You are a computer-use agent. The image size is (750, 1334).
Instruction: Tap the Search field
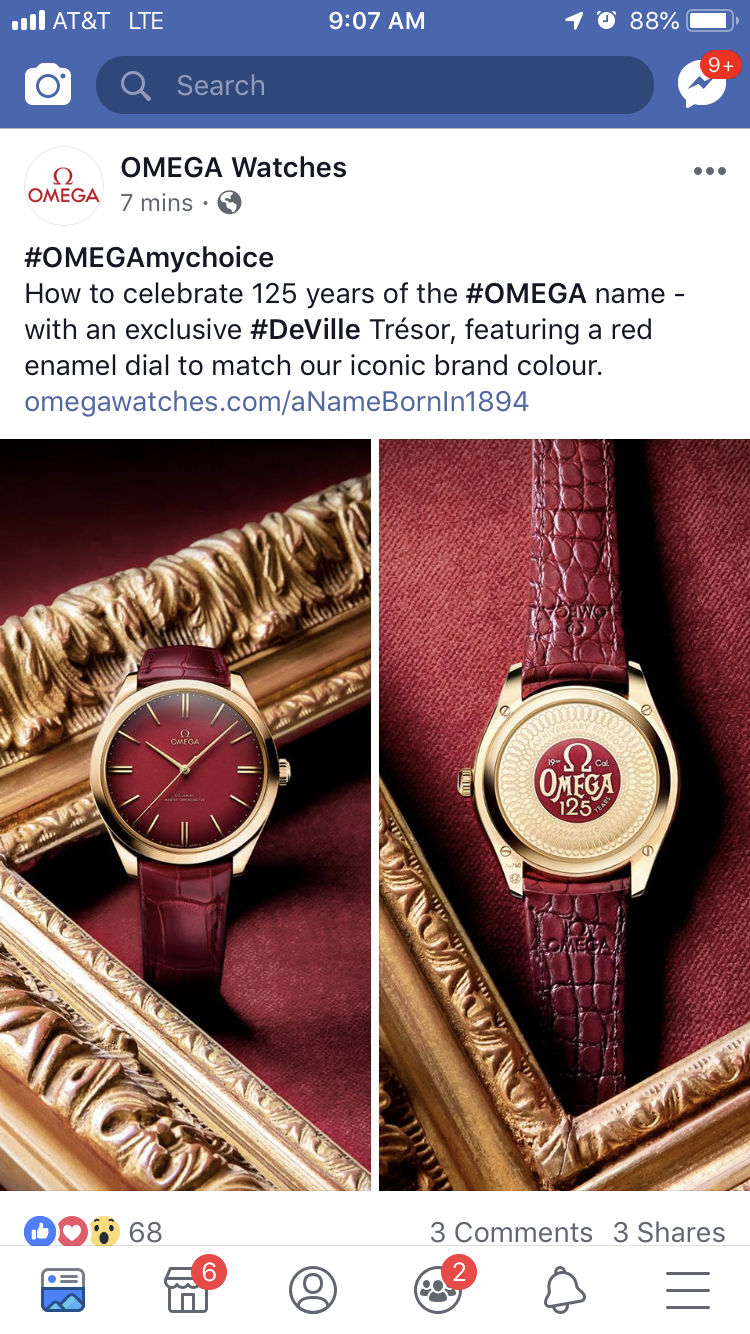(374, 85)
